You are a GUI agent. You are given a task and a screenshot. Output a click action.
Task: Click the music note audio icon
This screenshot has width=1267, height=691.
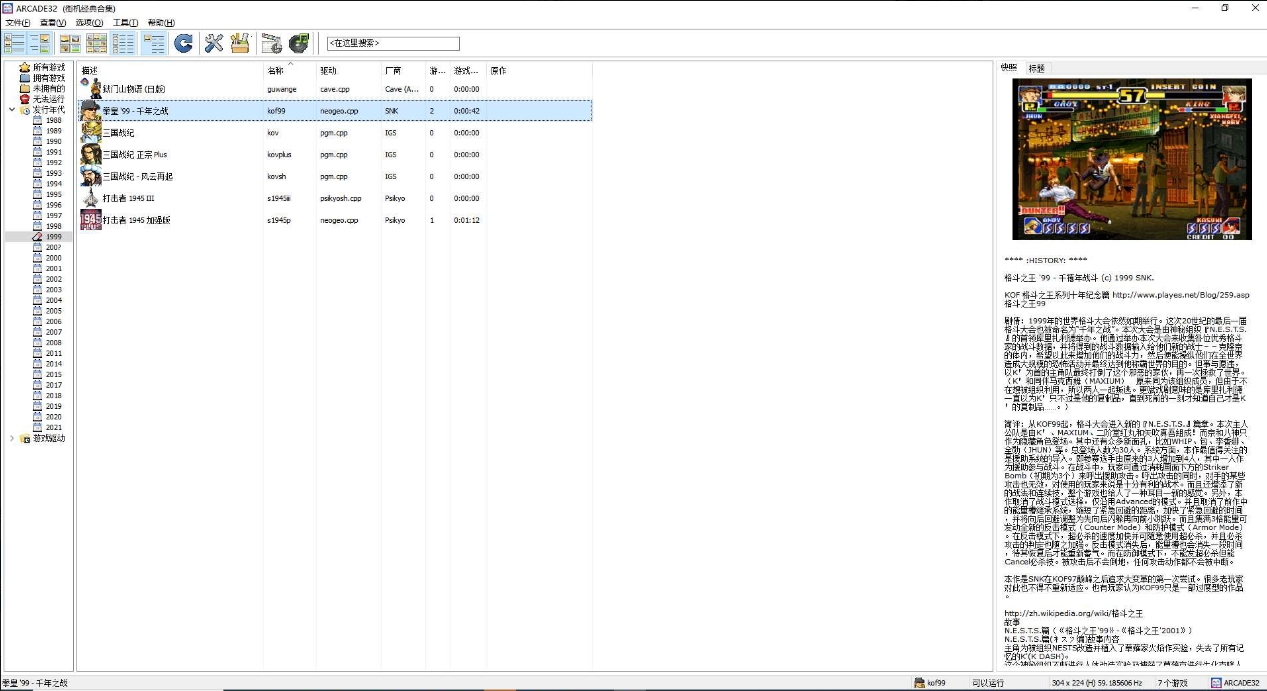click(298, 43)
